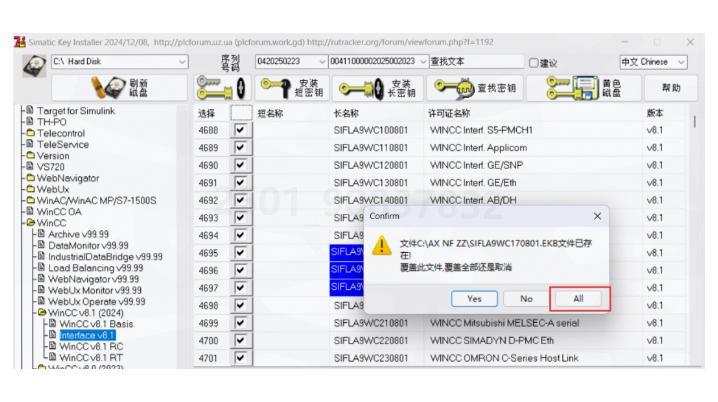Enable the 建议 checkbox near search field
Viewport: 718px width, 402px height.
point(533,63)
